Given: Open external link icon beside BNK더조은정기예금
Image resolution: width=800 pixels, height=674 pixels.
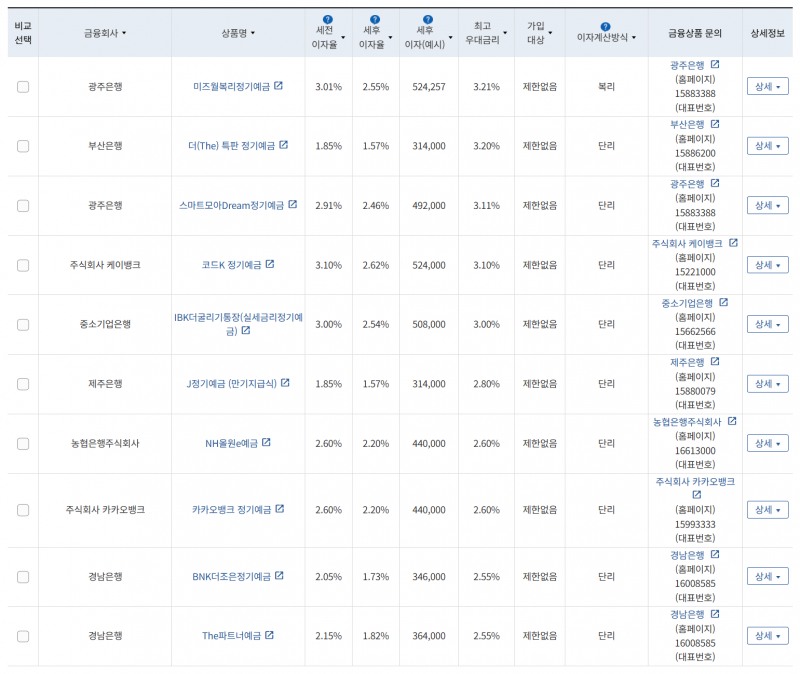Looking at the screenshot, I should coord(279,576).
